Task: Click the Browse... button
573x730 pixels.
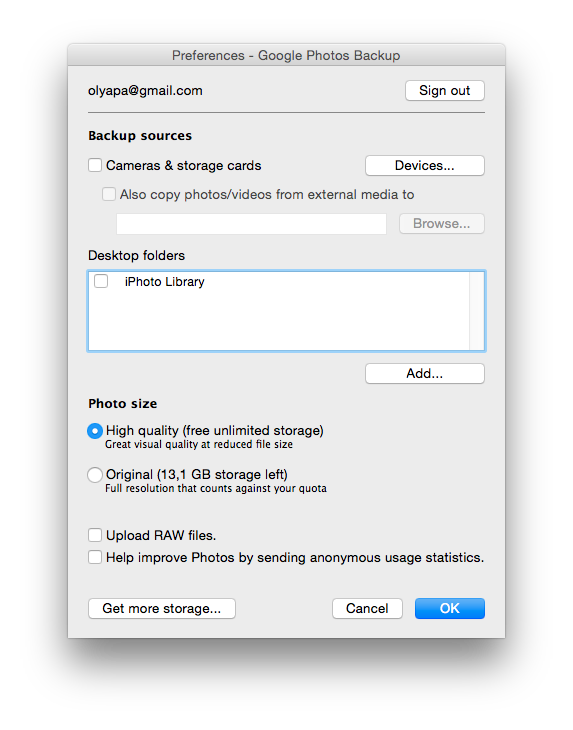Action: click(442, 224)
